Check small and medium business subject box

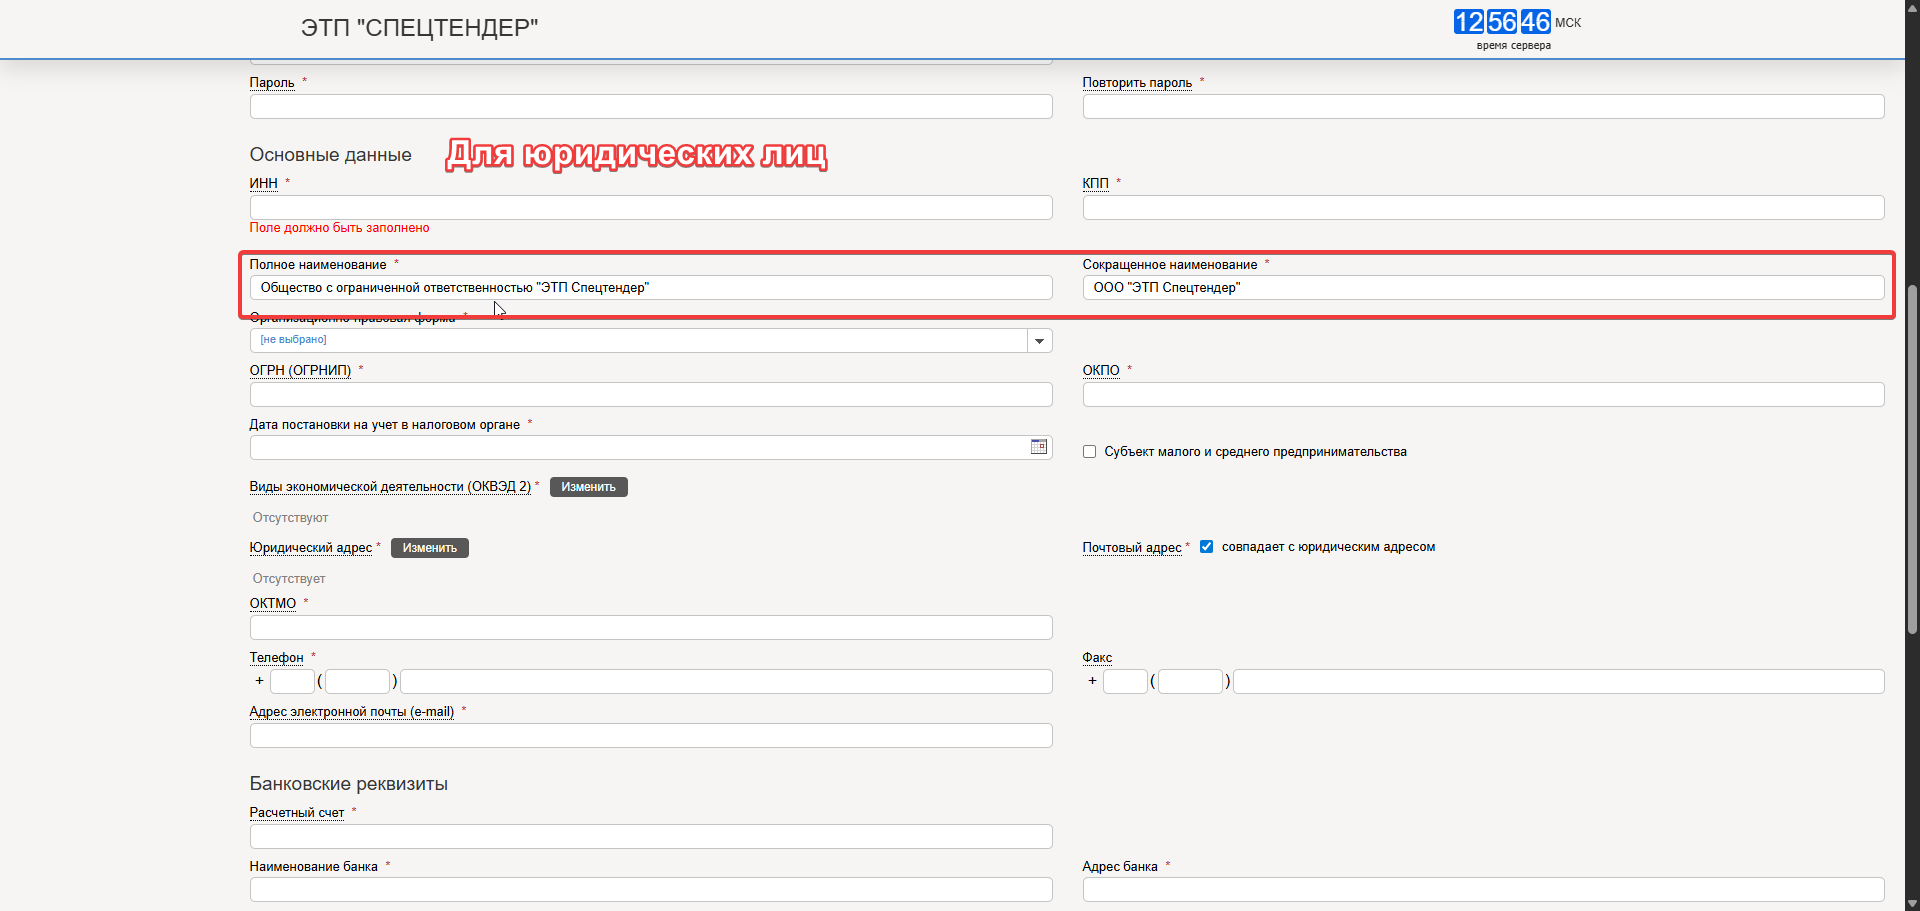(1089, 452)
